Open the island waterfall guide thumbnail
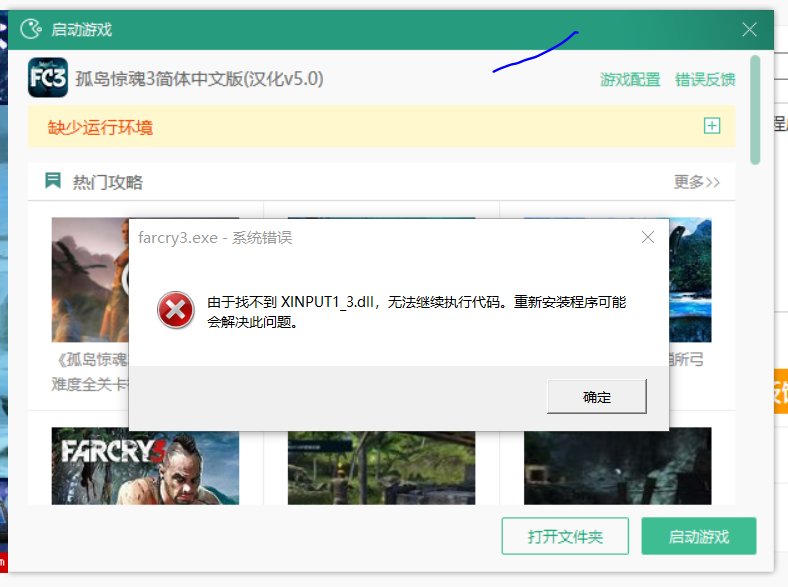 pyautogui.click(x=690, y=279)
